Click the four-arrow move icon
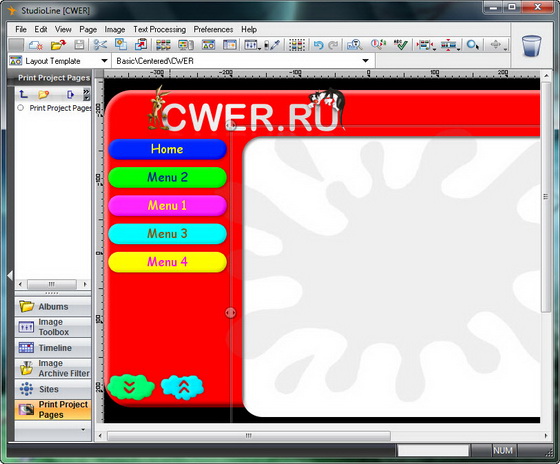560x464 pixels. point(495,45)
